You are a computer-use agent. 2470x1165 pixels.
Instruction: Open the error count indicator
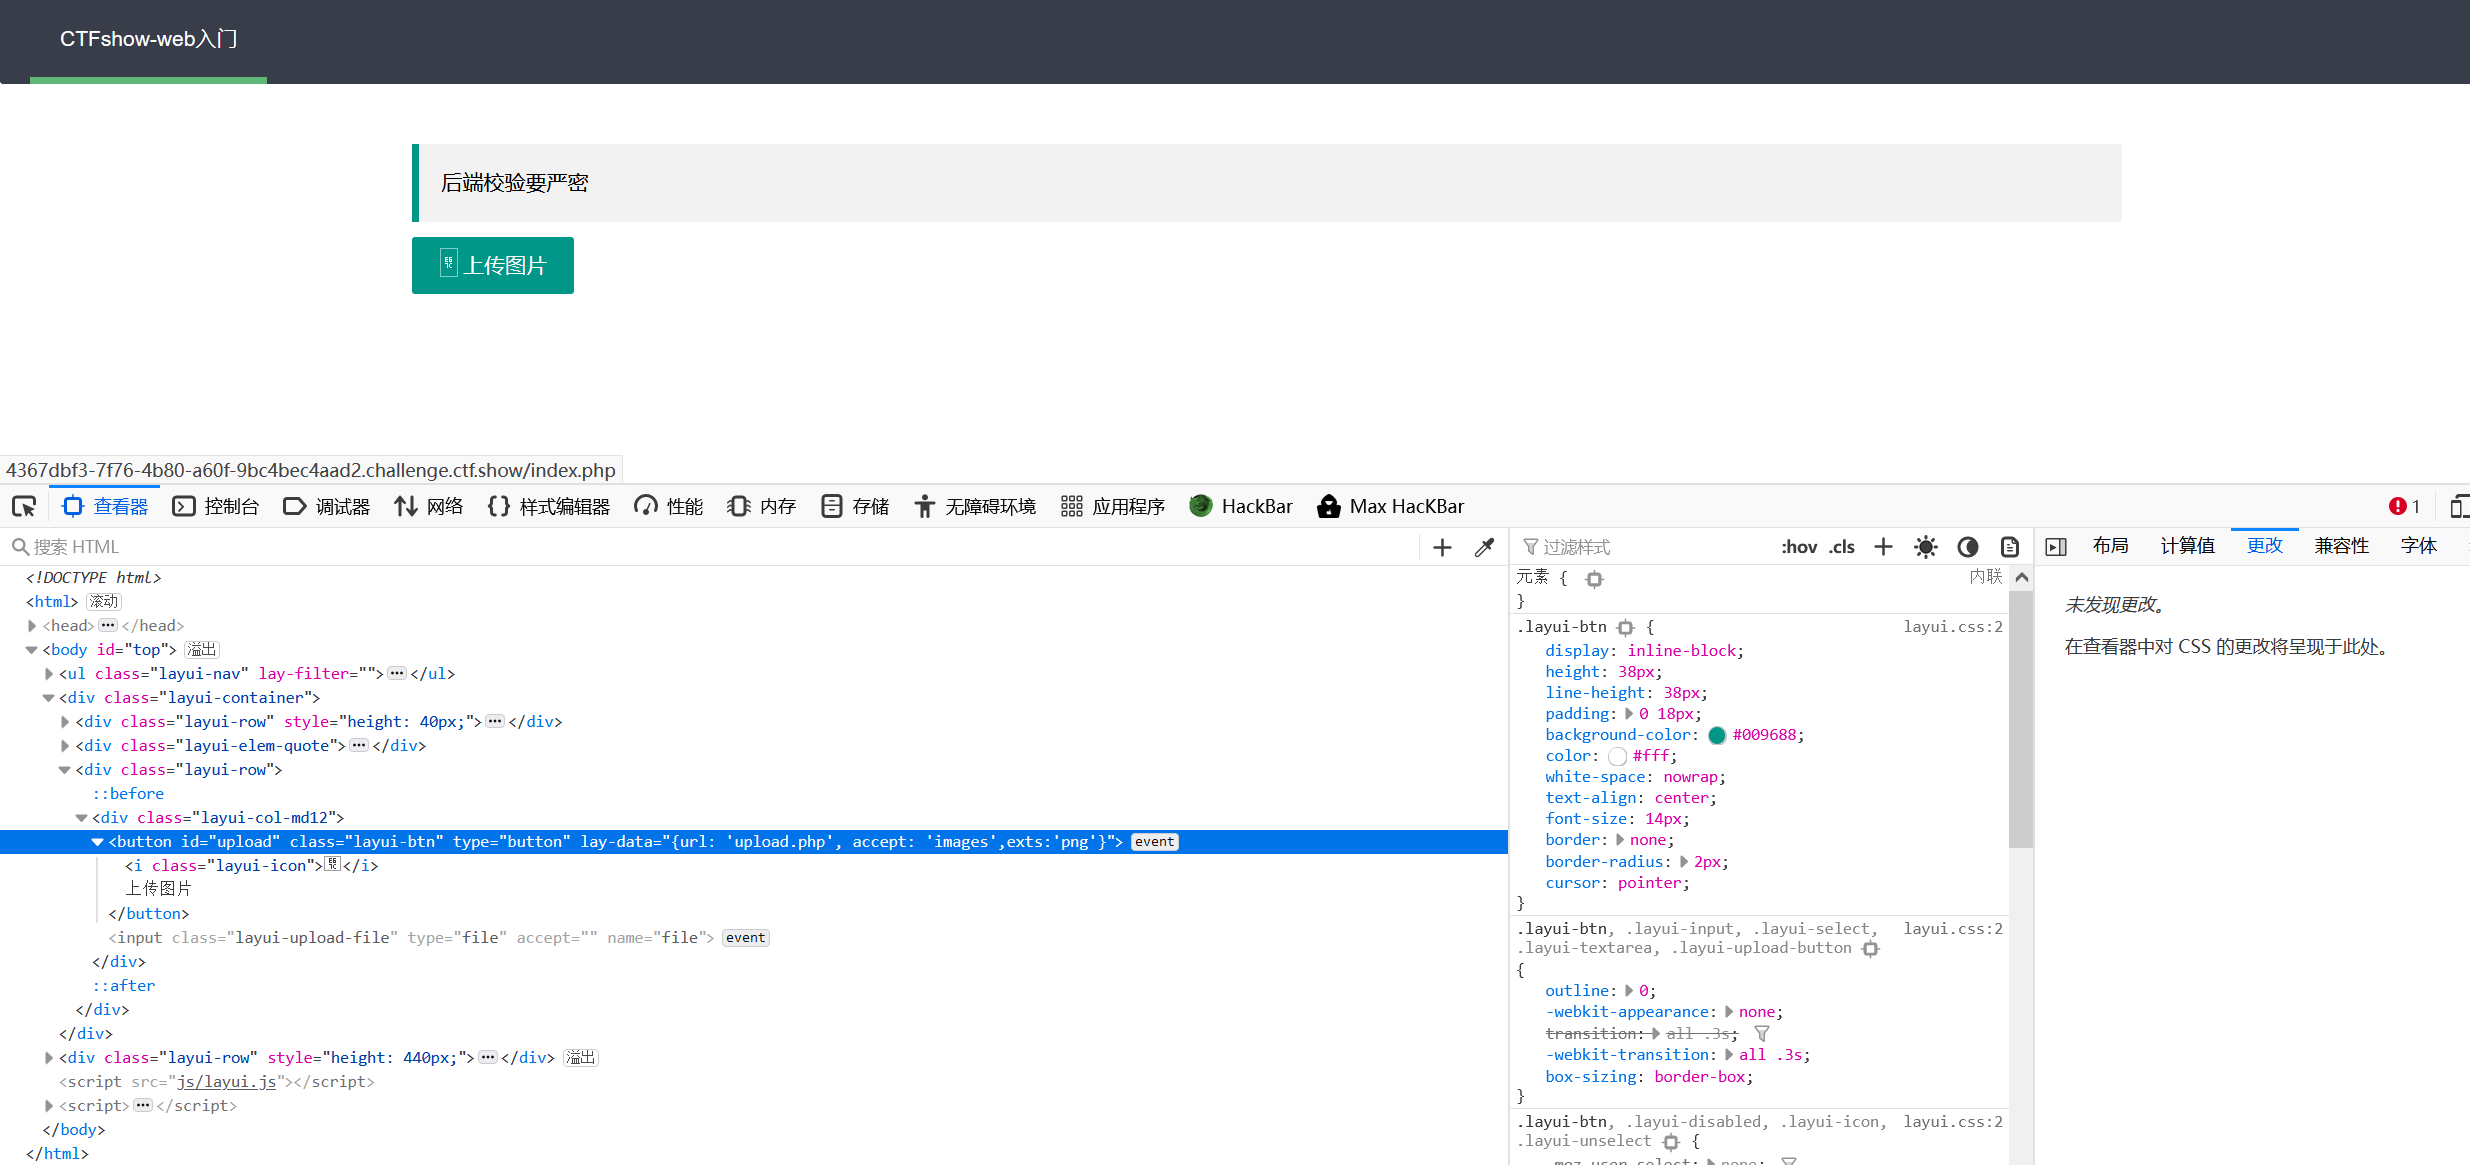coord(2404,506)
